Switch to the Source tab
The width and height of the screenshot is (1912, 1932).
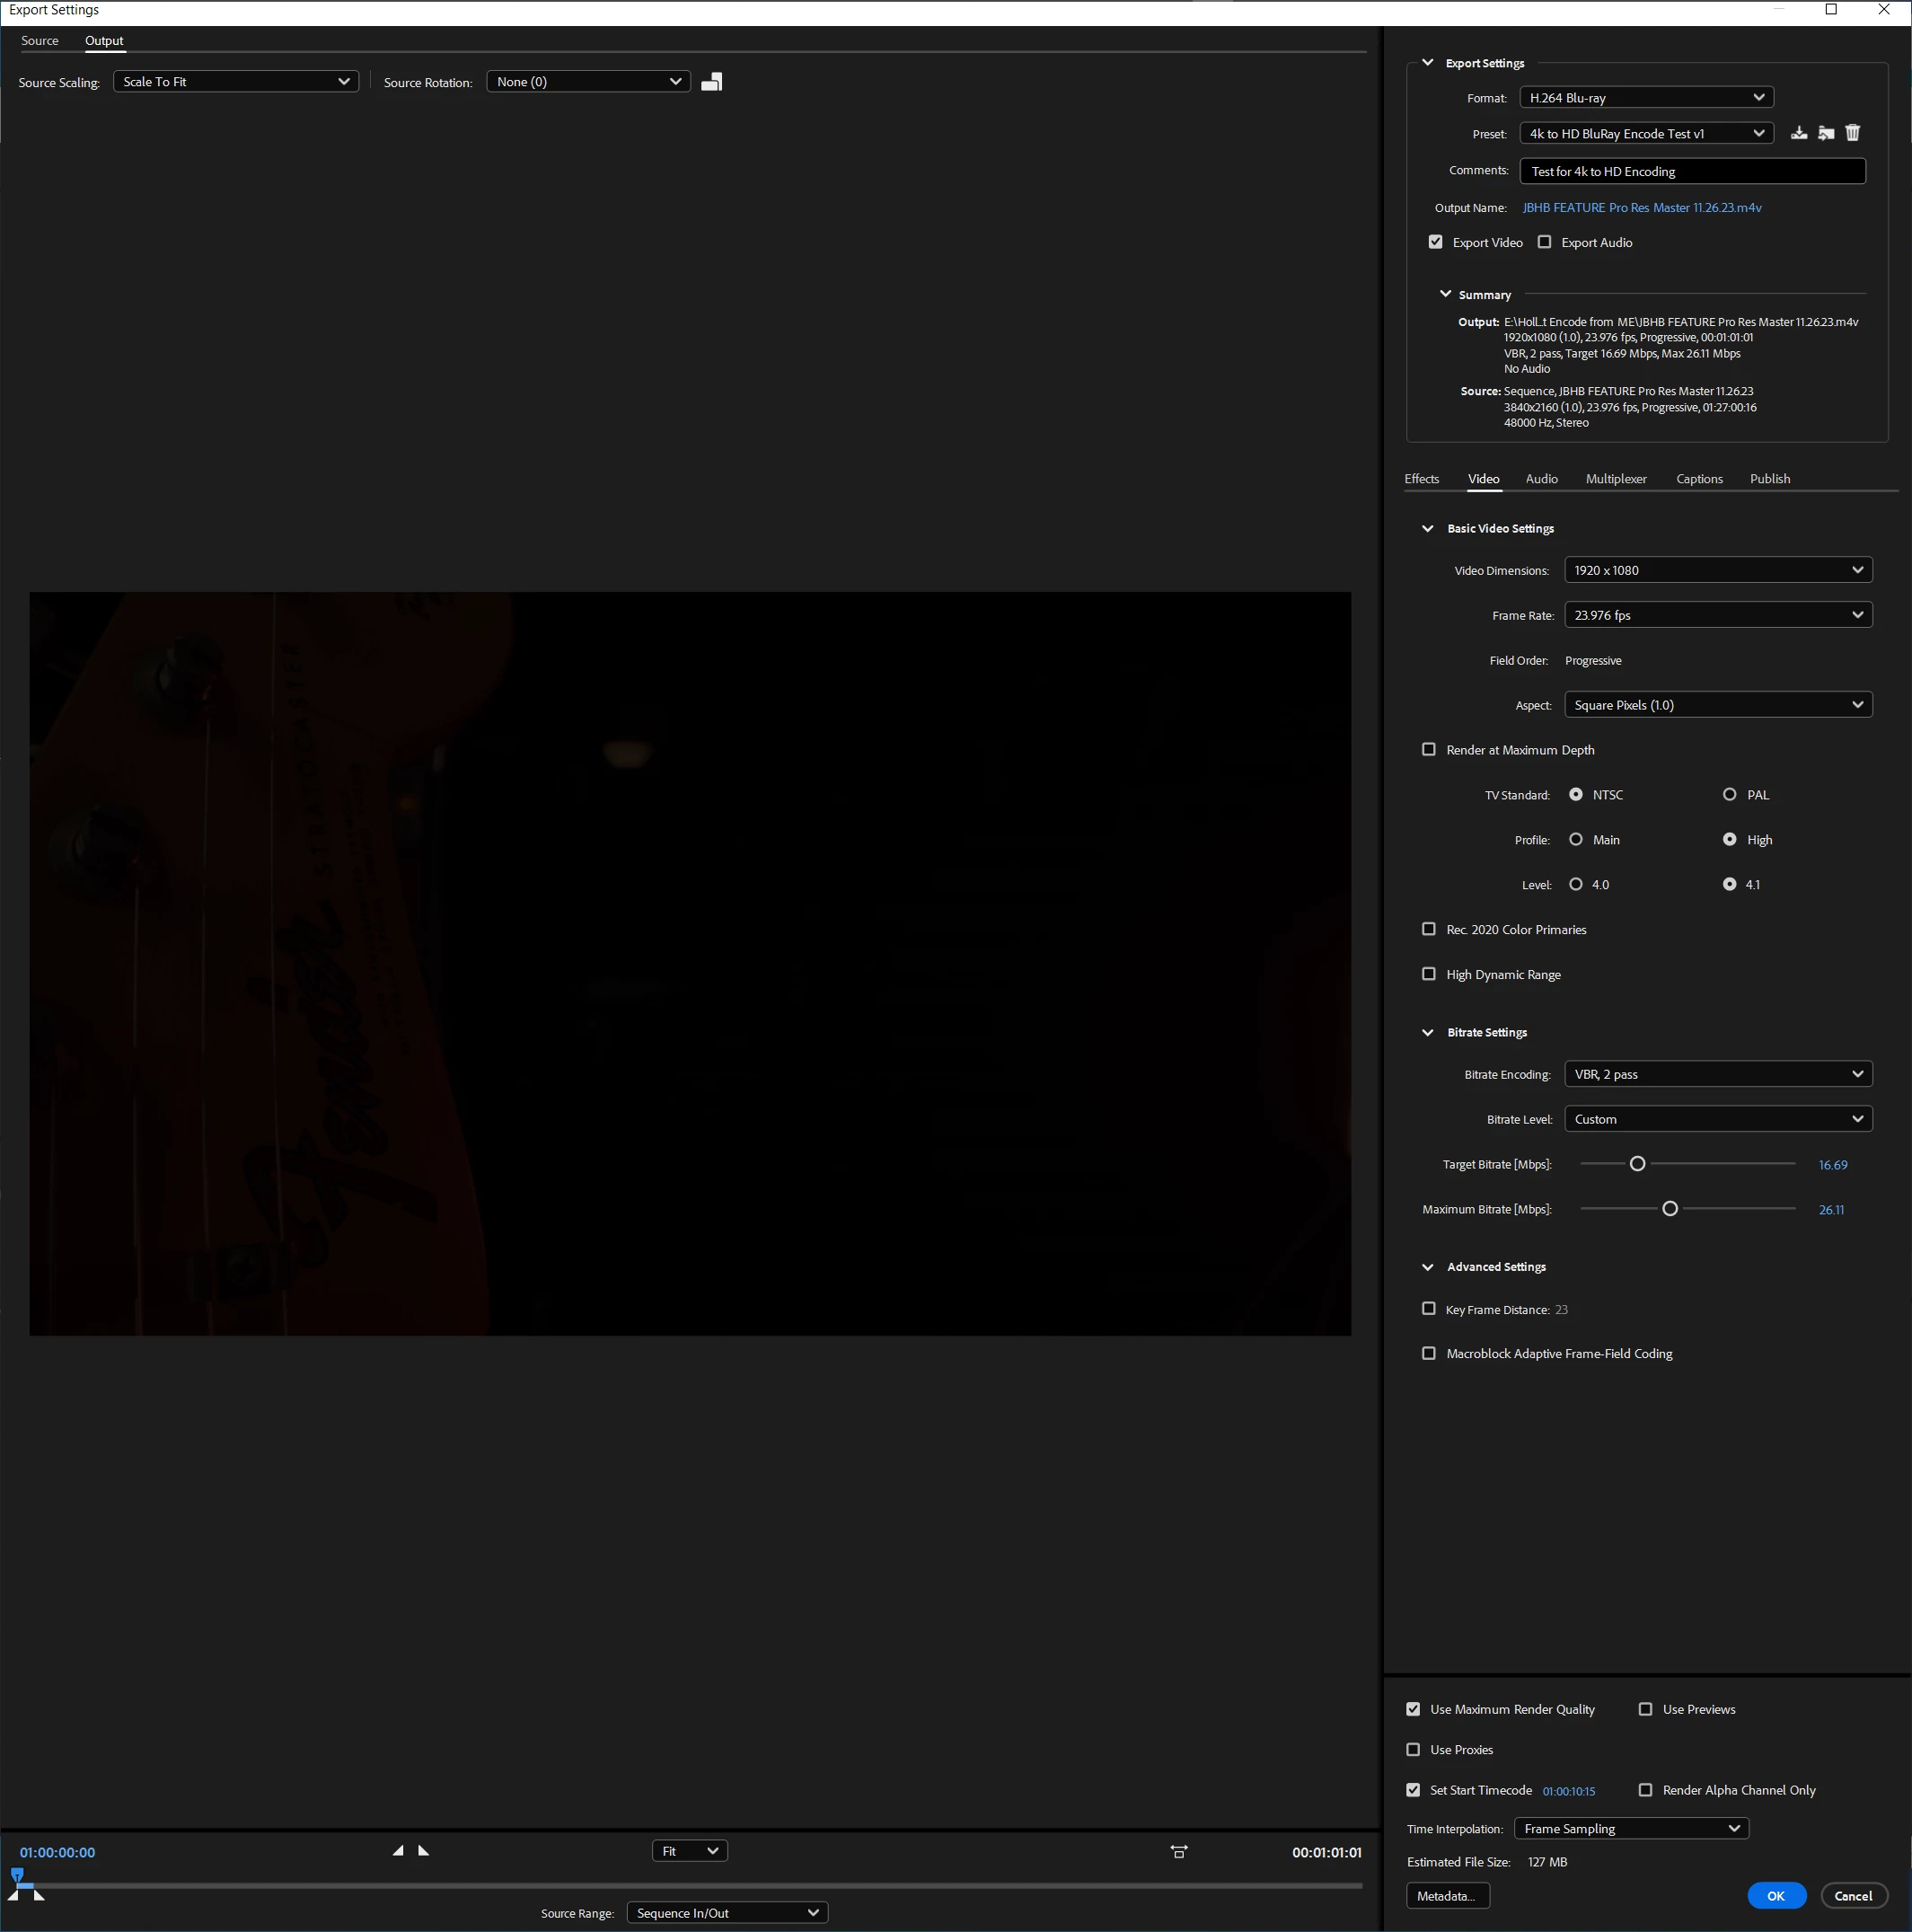tap(40, 41)
